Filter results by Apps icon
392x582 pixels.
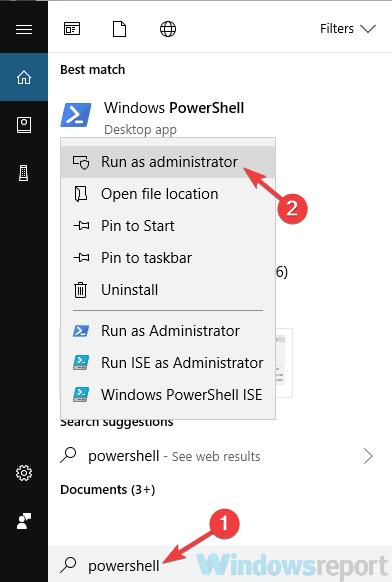(x=72, y=29)
